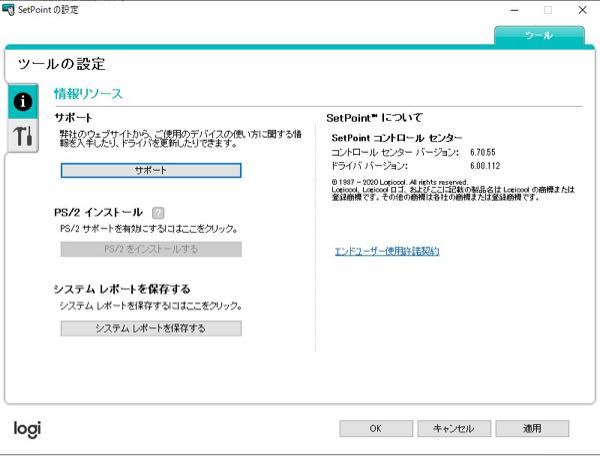The image size is (600, 456).
Task: Click the PS/2 install help question icon
Action: (158, 213)
